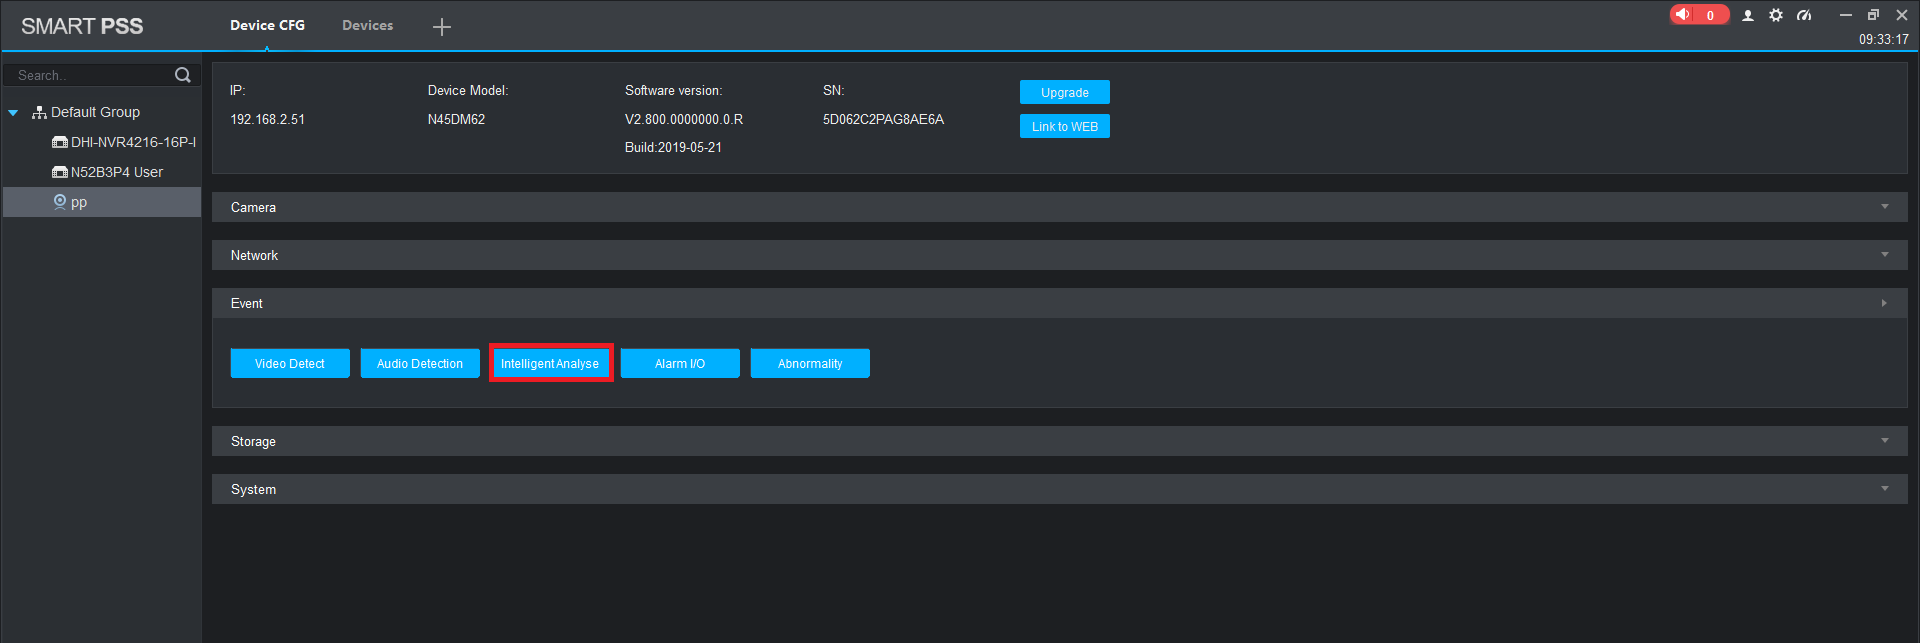
Task: Focus the device search field
Action: tap(92, 75)
